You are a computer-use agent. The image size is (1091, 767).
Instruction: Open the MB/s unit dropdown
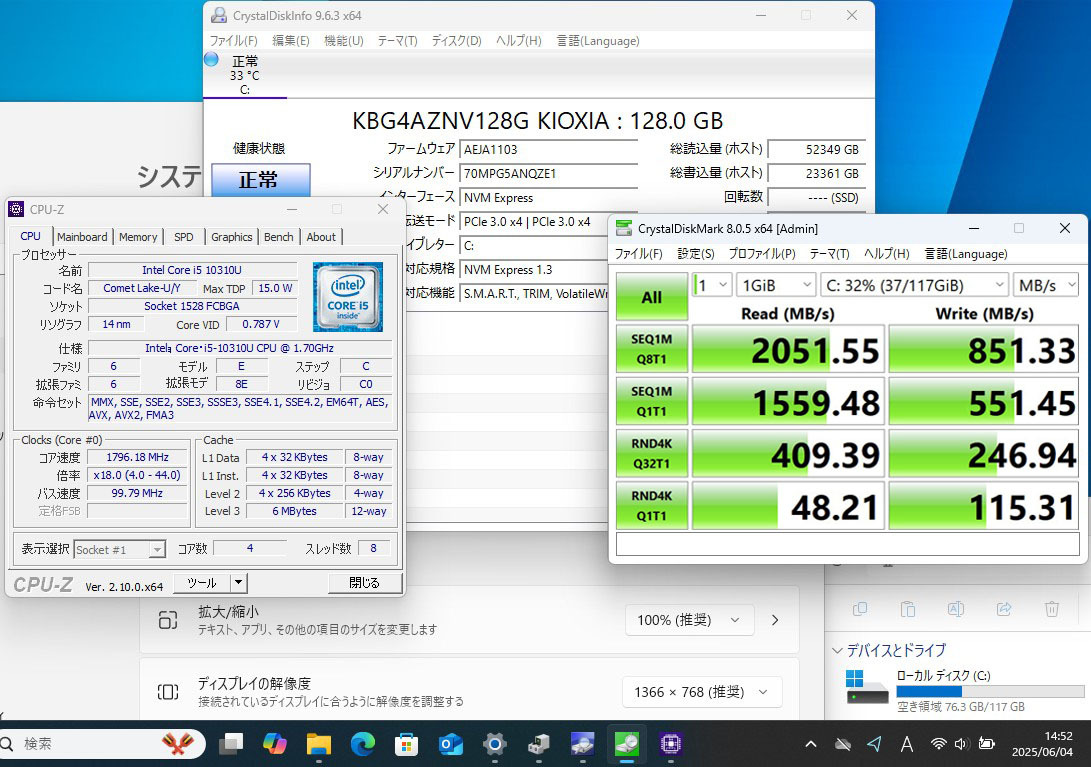(1046, 285)
